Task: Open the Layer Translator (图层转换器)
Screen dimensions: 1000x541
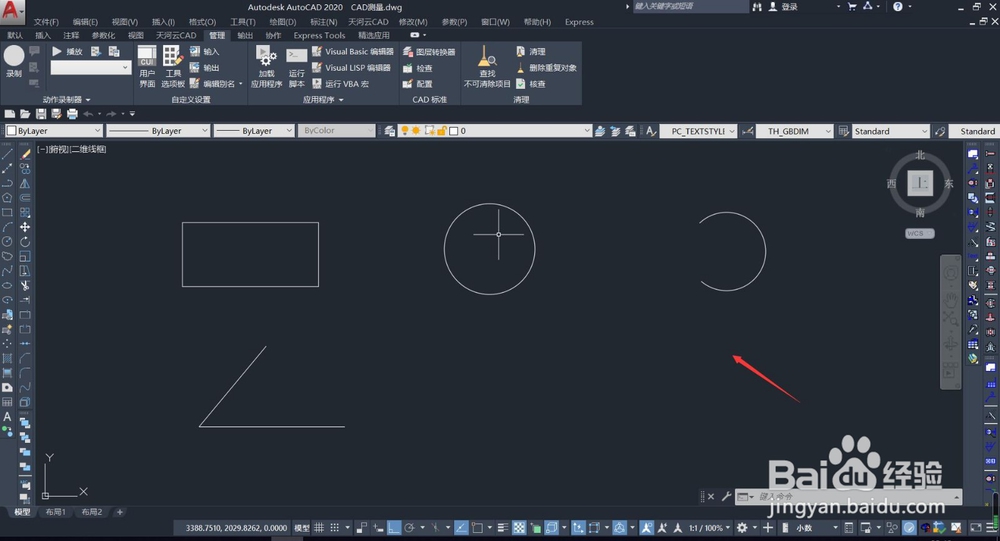Action: point(429,52)
